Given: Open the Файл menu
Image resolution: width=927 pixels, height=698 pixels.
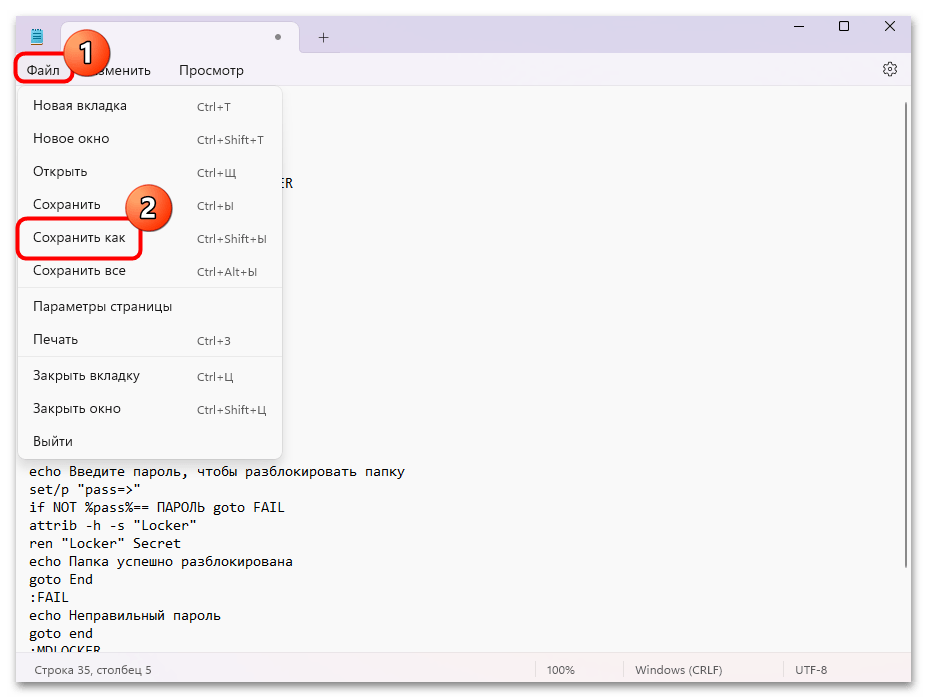Looking at the screenshot, I should 43,70.
